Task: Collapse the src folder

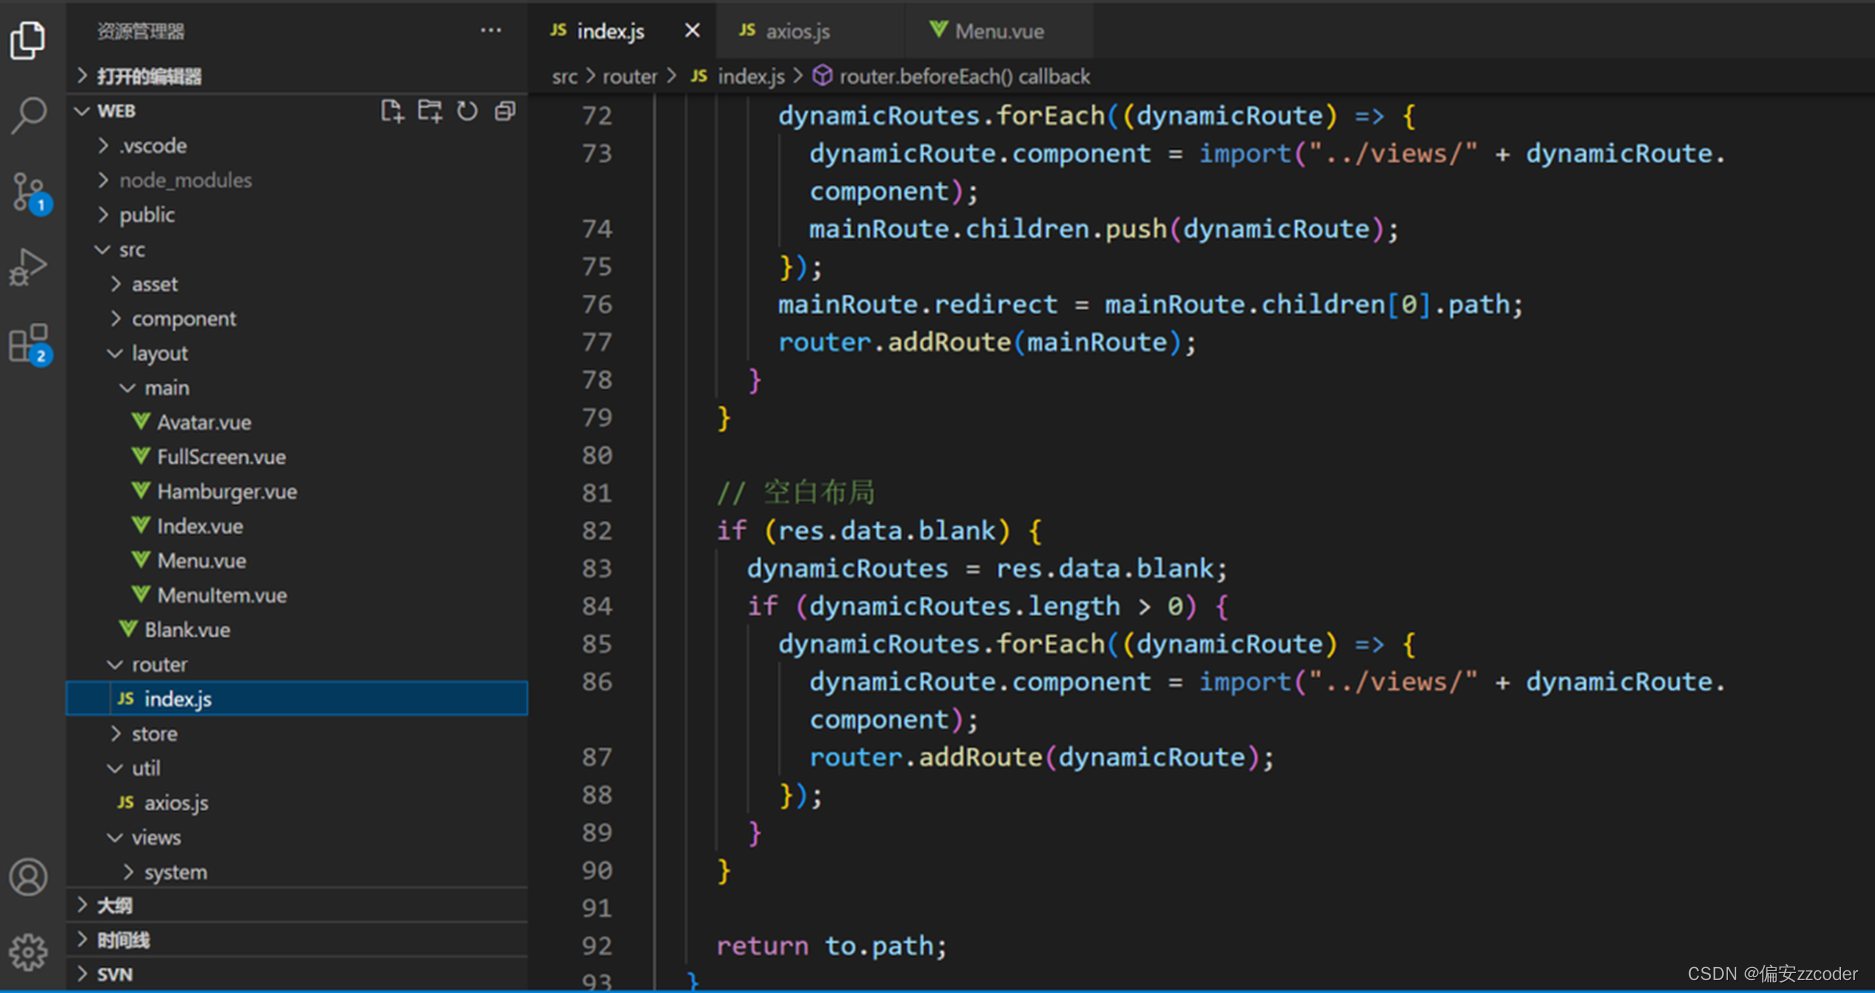Action: (297, 250)
